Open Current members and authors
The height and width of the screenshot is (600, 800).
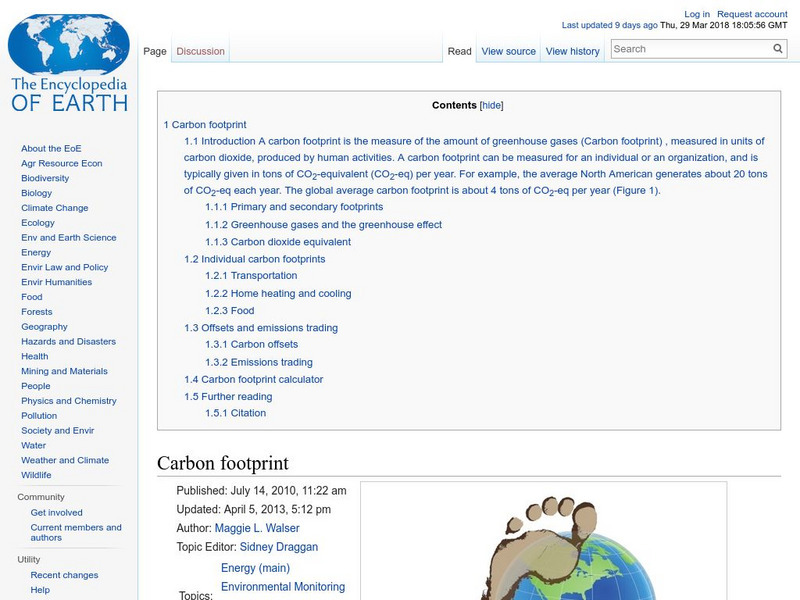[x=76, y=532]
